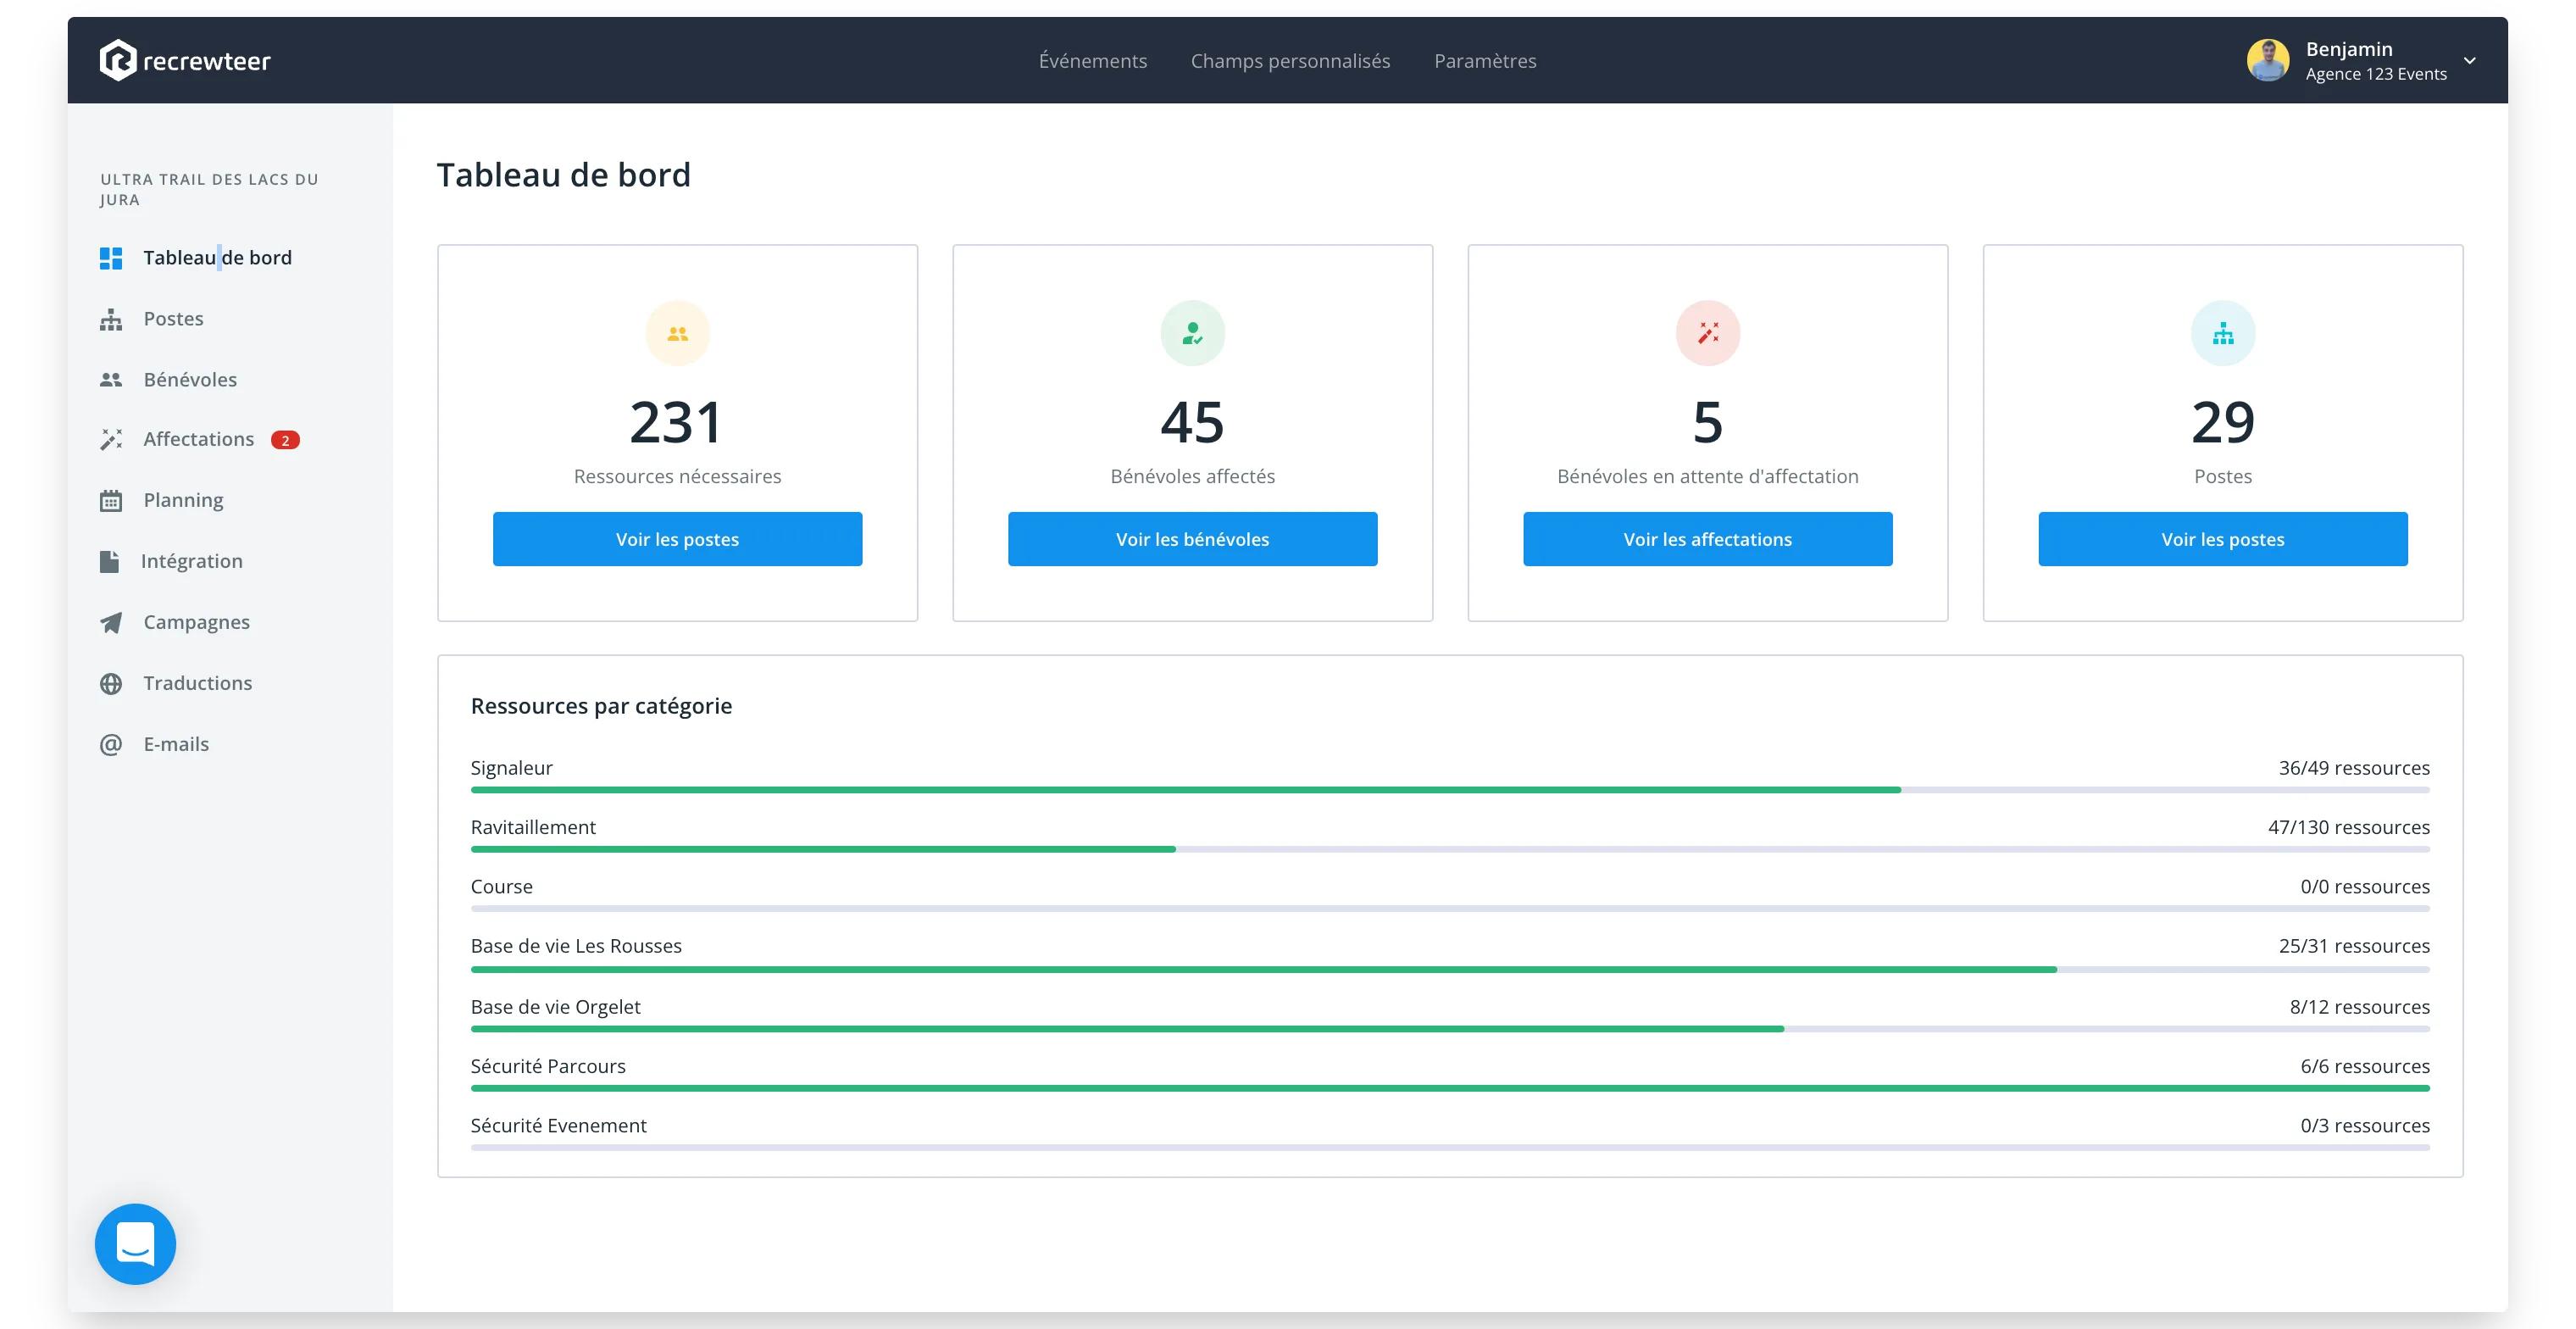Click the Voir les affectations button
Image resolution: width=2576 pixels, height=1329 pixels.
(1707, 539)
